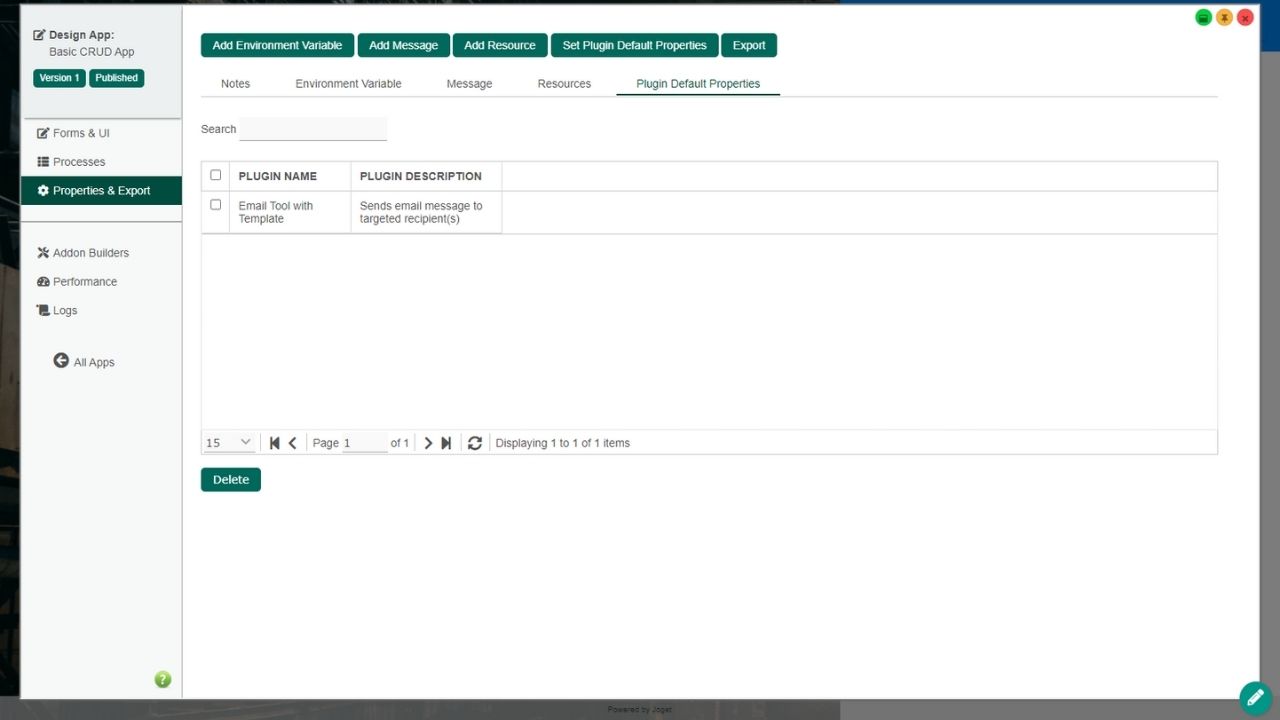Click the floating pencil edit icon

click(1255, 697)
